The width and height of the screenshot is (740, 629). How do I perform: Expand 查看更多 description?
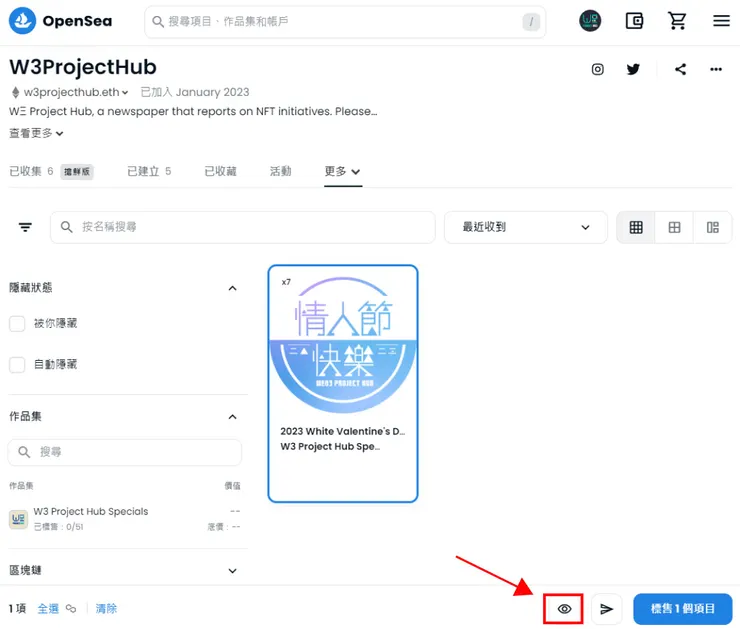click(36, 133)
